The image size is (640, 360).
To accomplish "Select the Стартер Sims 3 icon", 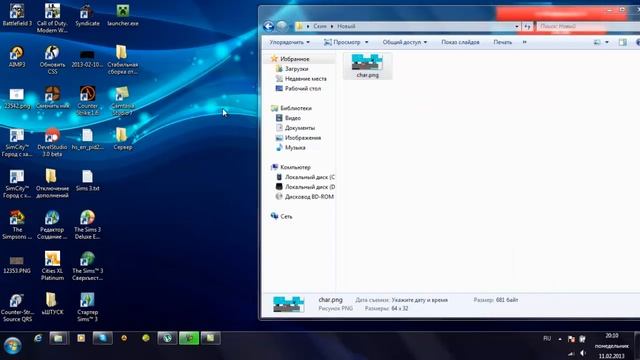I will pyautogui.click(x=87, y=307).
